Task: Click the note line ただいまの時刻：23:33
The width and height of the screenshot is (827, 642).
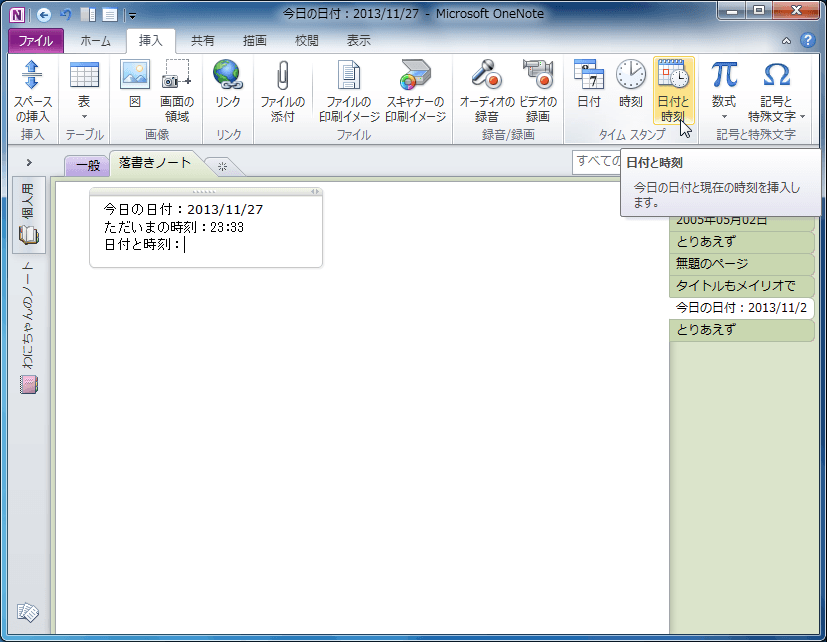Action: pyautogui.click(x=174, y=227)
